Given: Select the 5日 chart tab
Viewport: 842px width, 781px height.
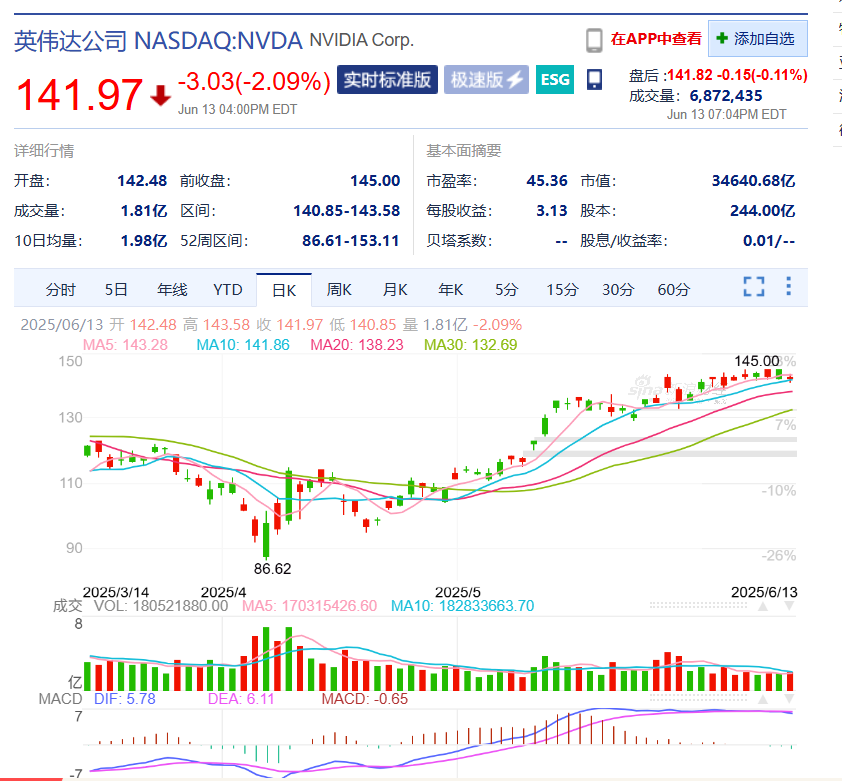Looking at the screenshot, I should [x=116, y=290].
